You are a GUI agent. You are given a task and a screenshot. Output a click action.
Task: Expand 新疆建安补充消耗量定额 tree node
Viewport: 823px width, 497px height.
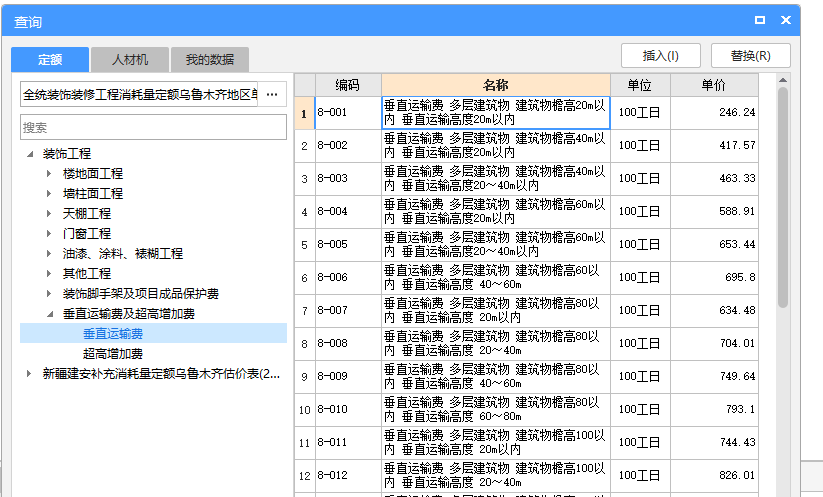[29, 374]
